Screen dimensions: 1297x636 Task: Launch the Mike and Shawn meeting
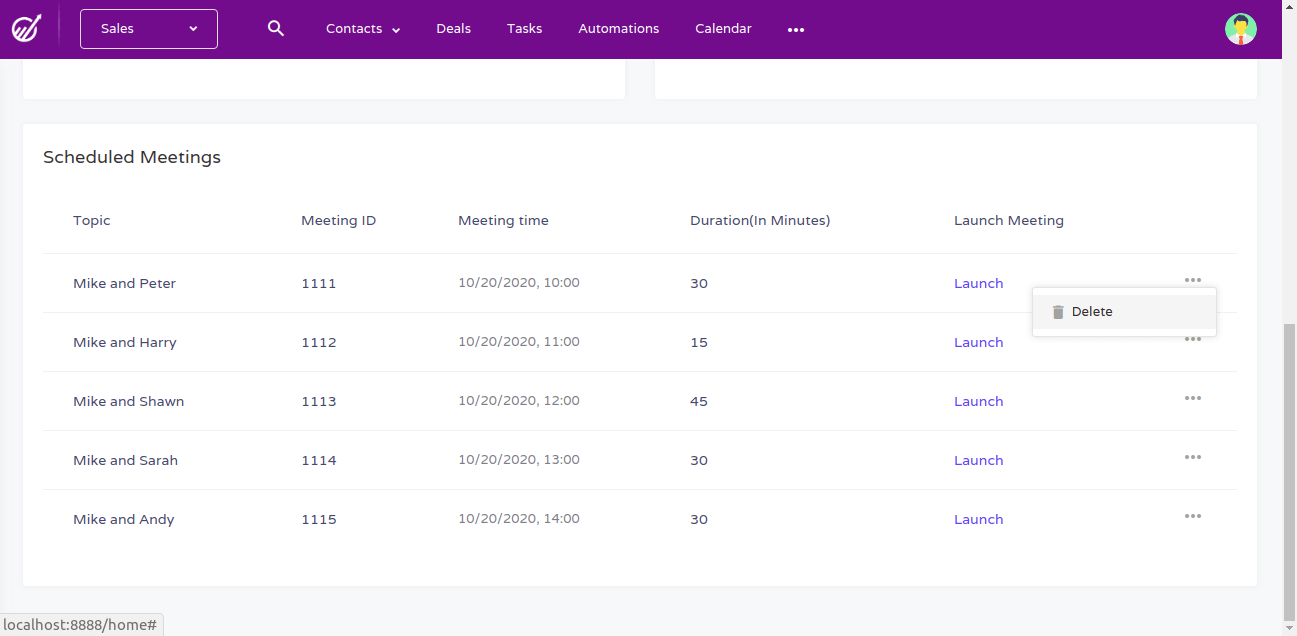[978, 401]
